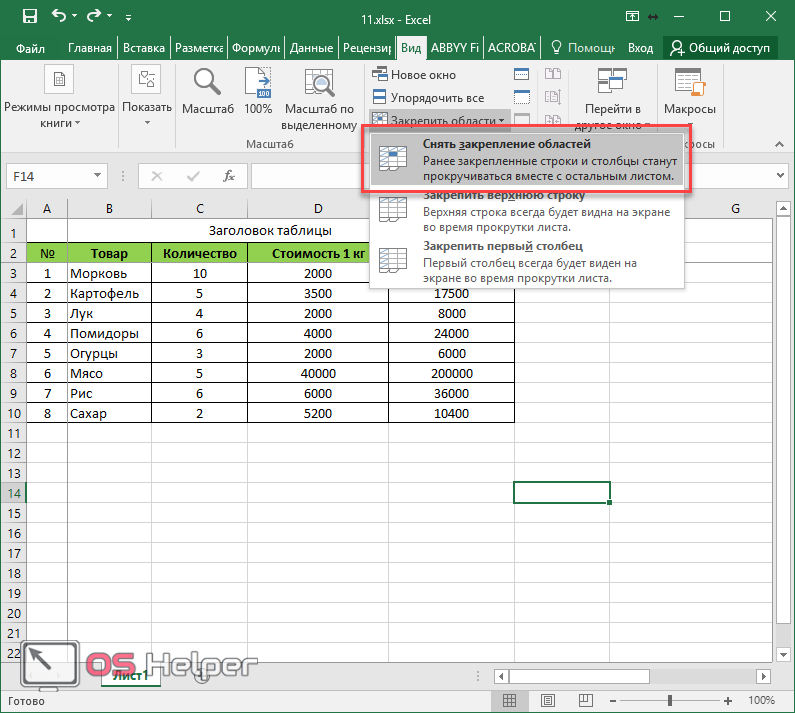Switch to Page Break Preview icon
Screen dimensions: 795x713
586,701
